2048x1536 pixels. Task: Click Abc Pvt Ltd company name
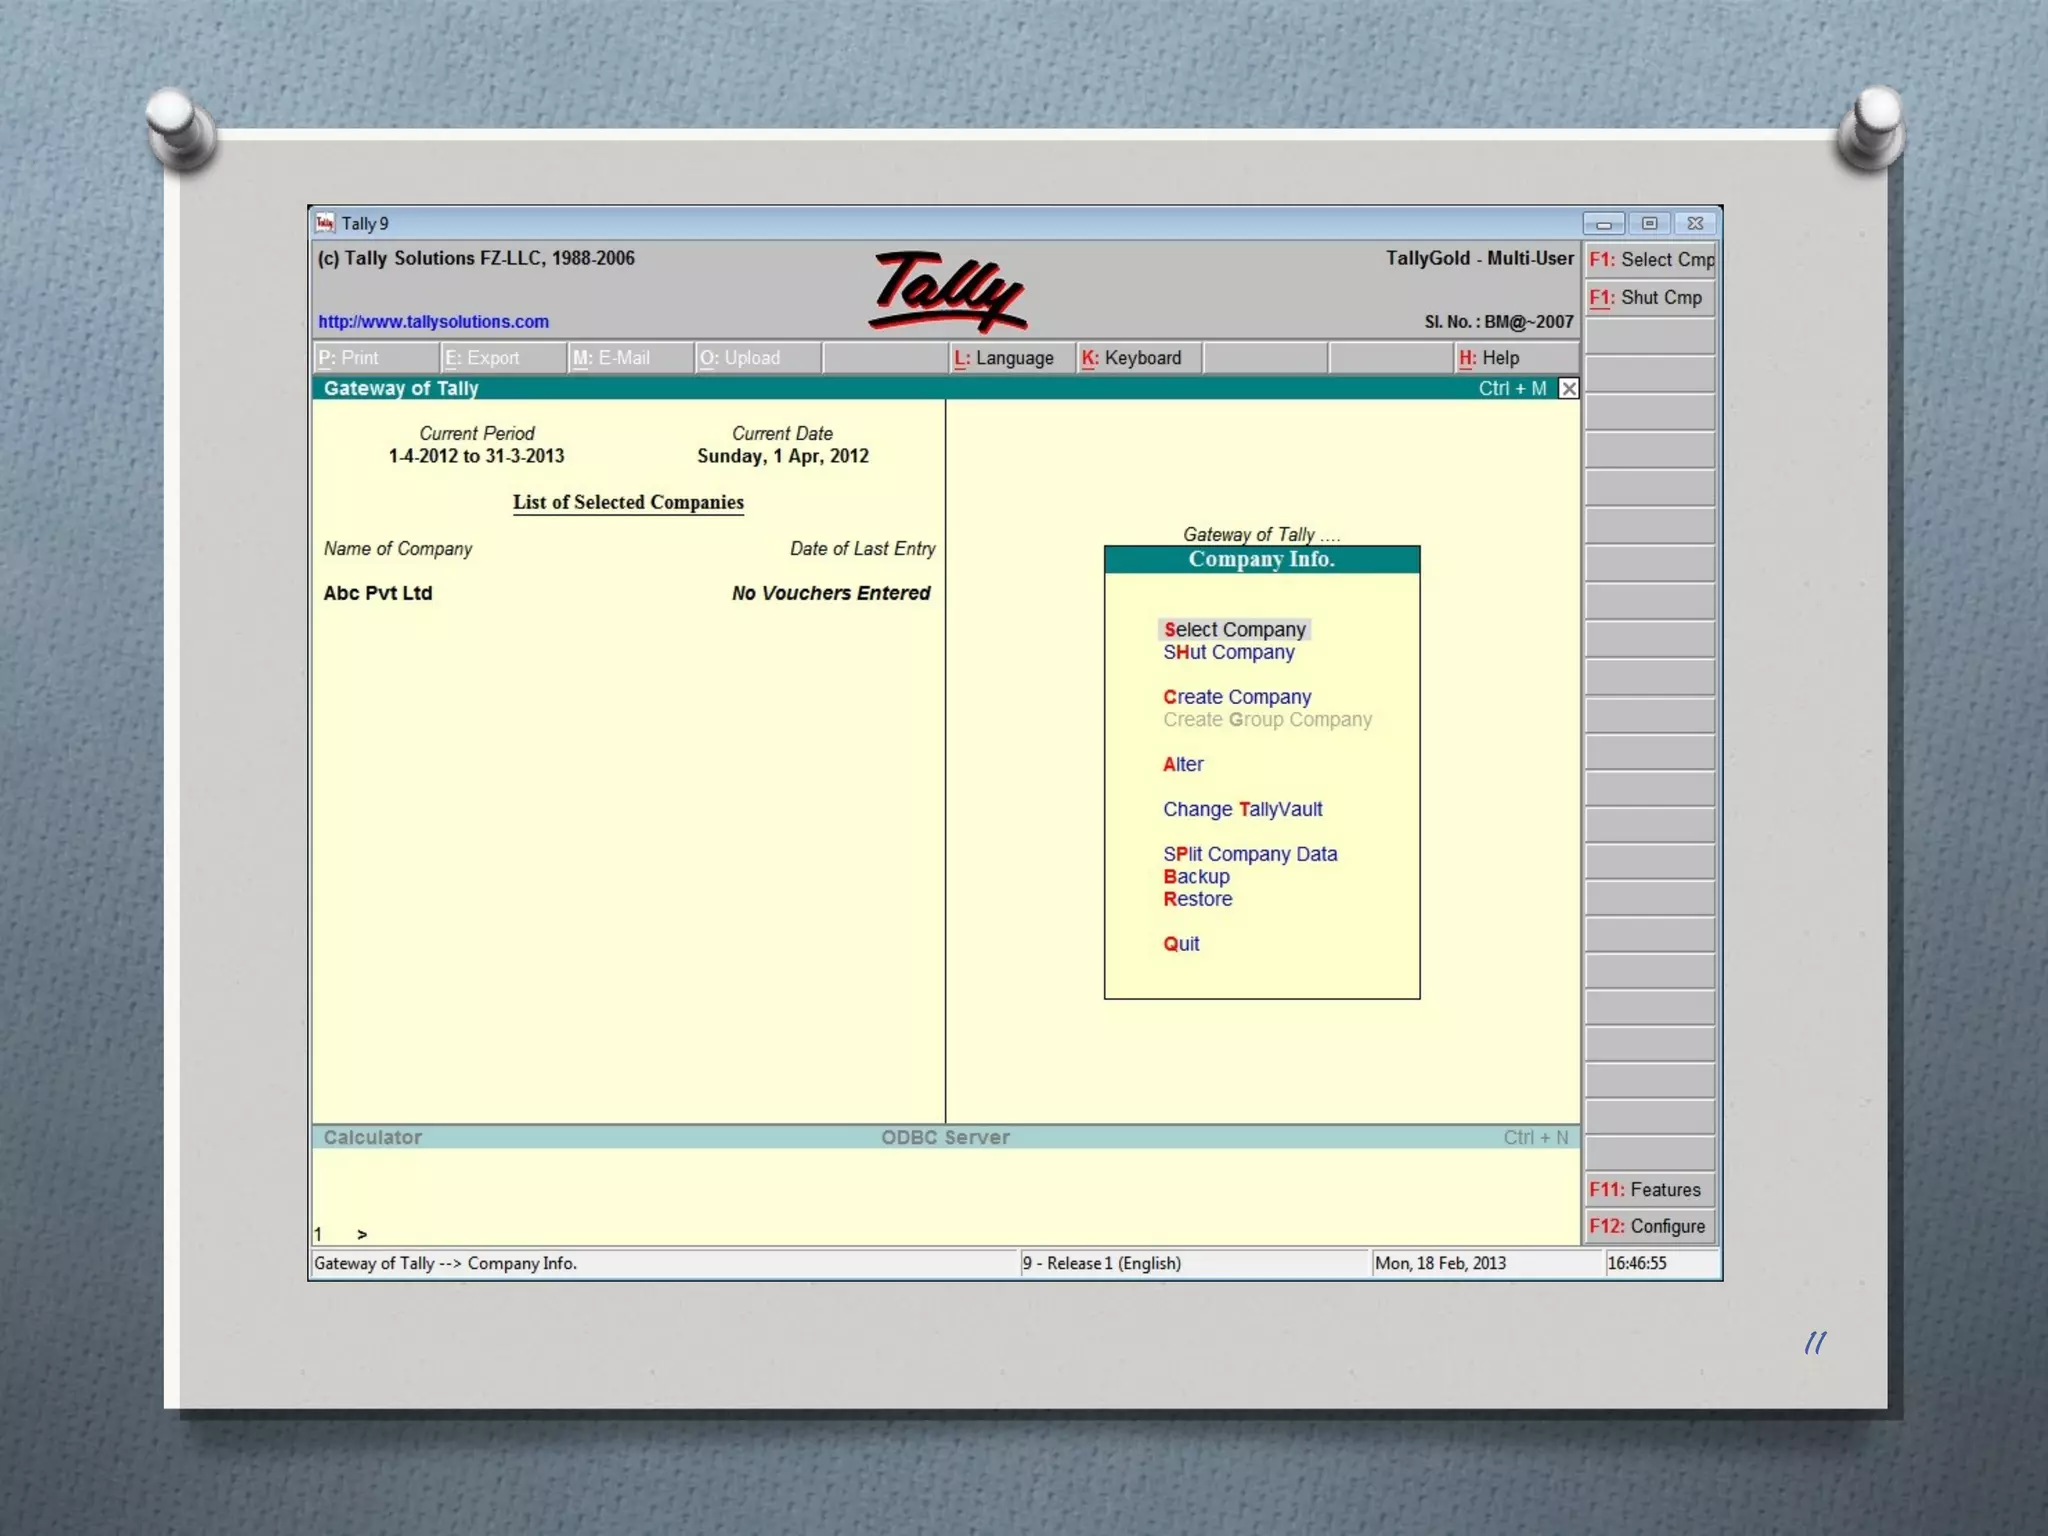[x=378, y=593]
